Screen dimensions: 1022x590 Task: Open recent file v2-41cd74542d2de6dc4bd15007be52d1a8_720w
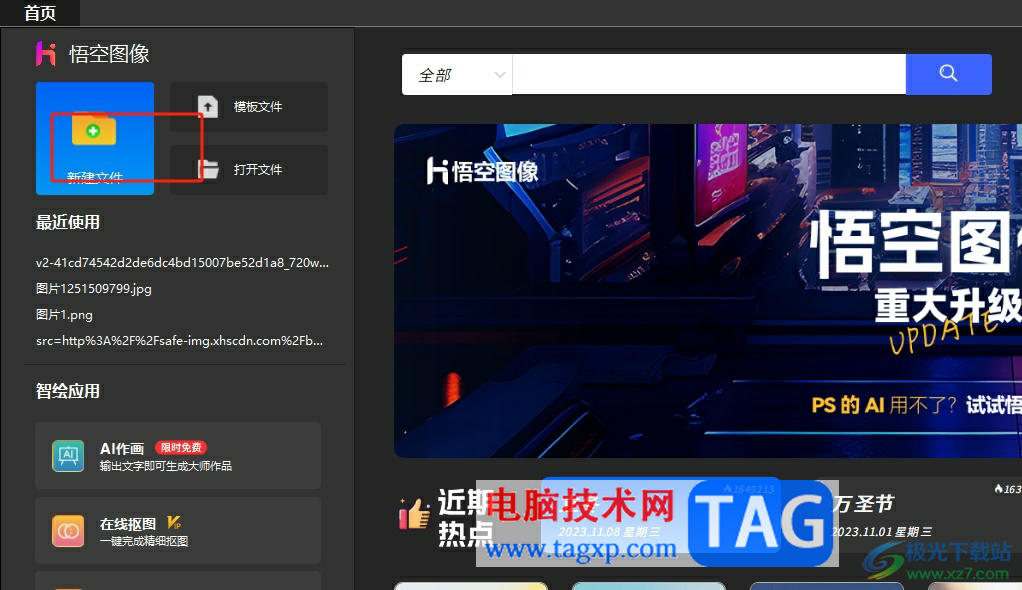click(x=182, y=263)
